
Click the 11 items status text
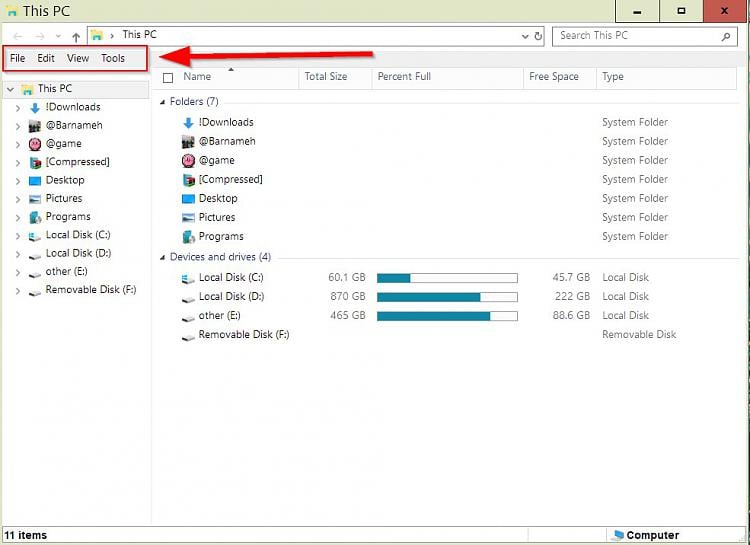[x=26, y=535]
